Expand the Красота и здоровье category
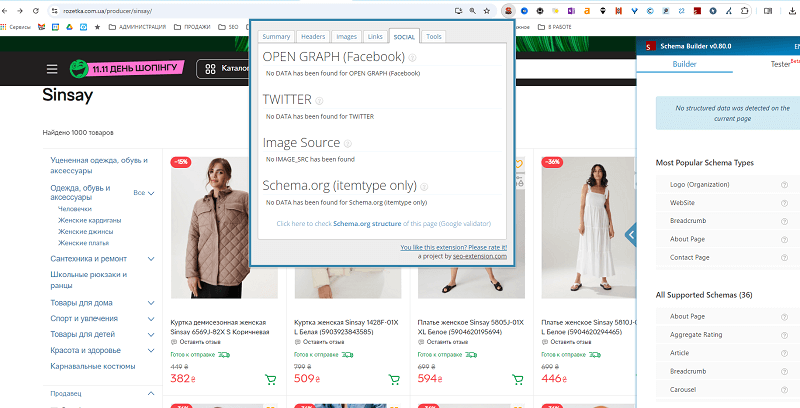800x408 pixels. coord(151,351)
